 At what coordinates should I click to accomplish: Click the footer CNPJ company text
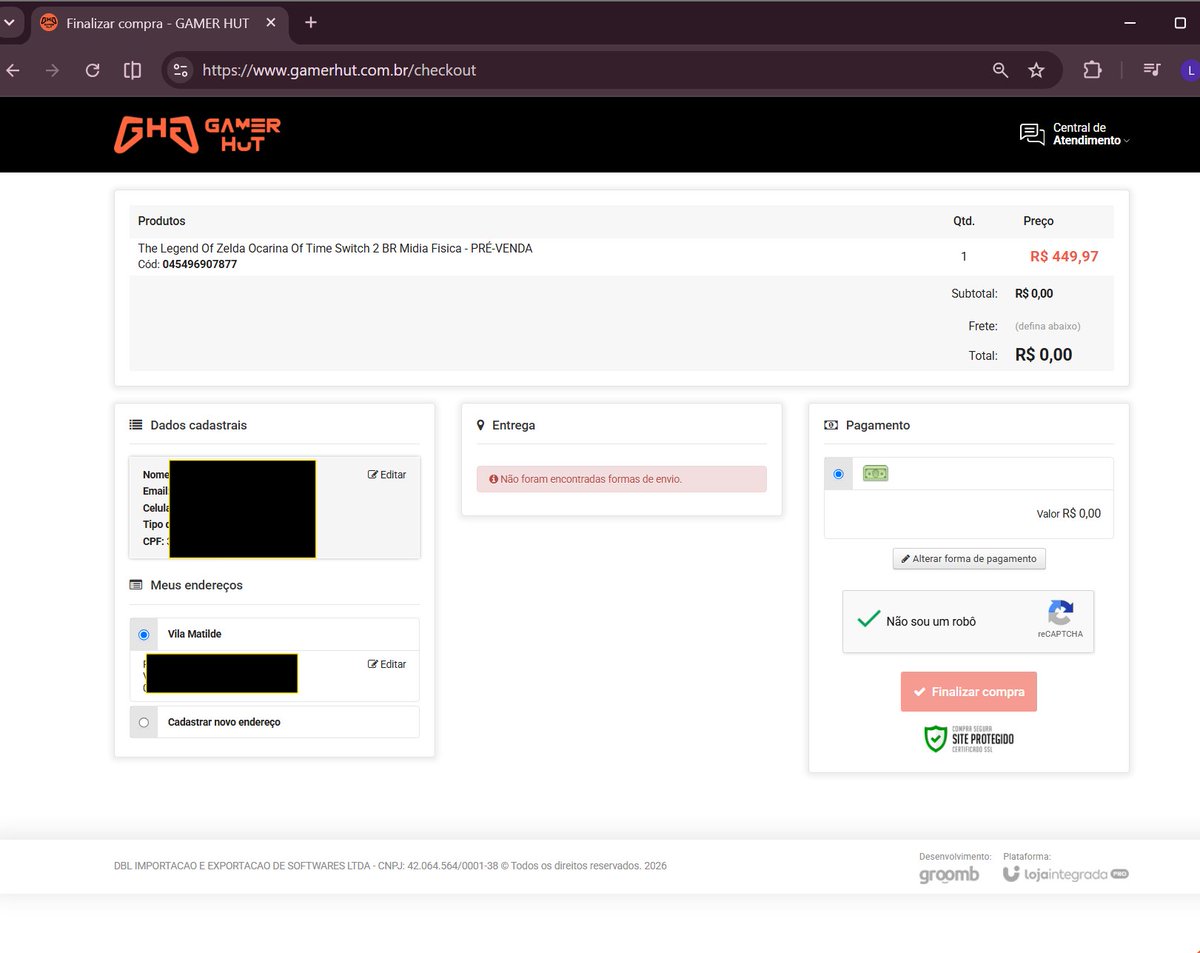pos(390,866)
